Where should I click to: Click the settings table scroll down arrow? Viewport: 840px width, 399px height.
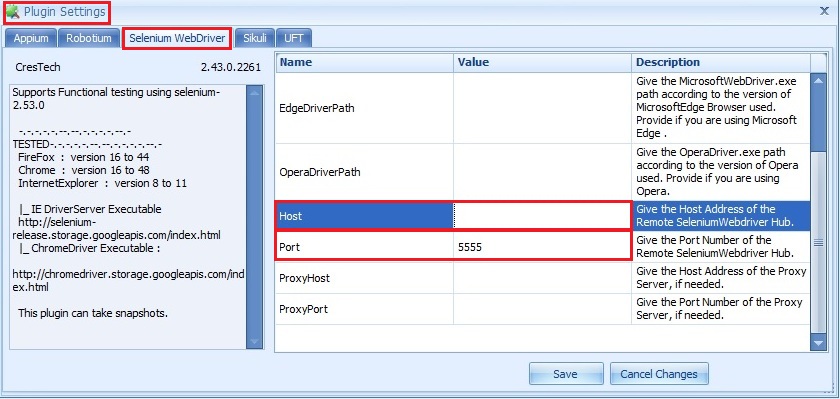[x=818, y=342]
